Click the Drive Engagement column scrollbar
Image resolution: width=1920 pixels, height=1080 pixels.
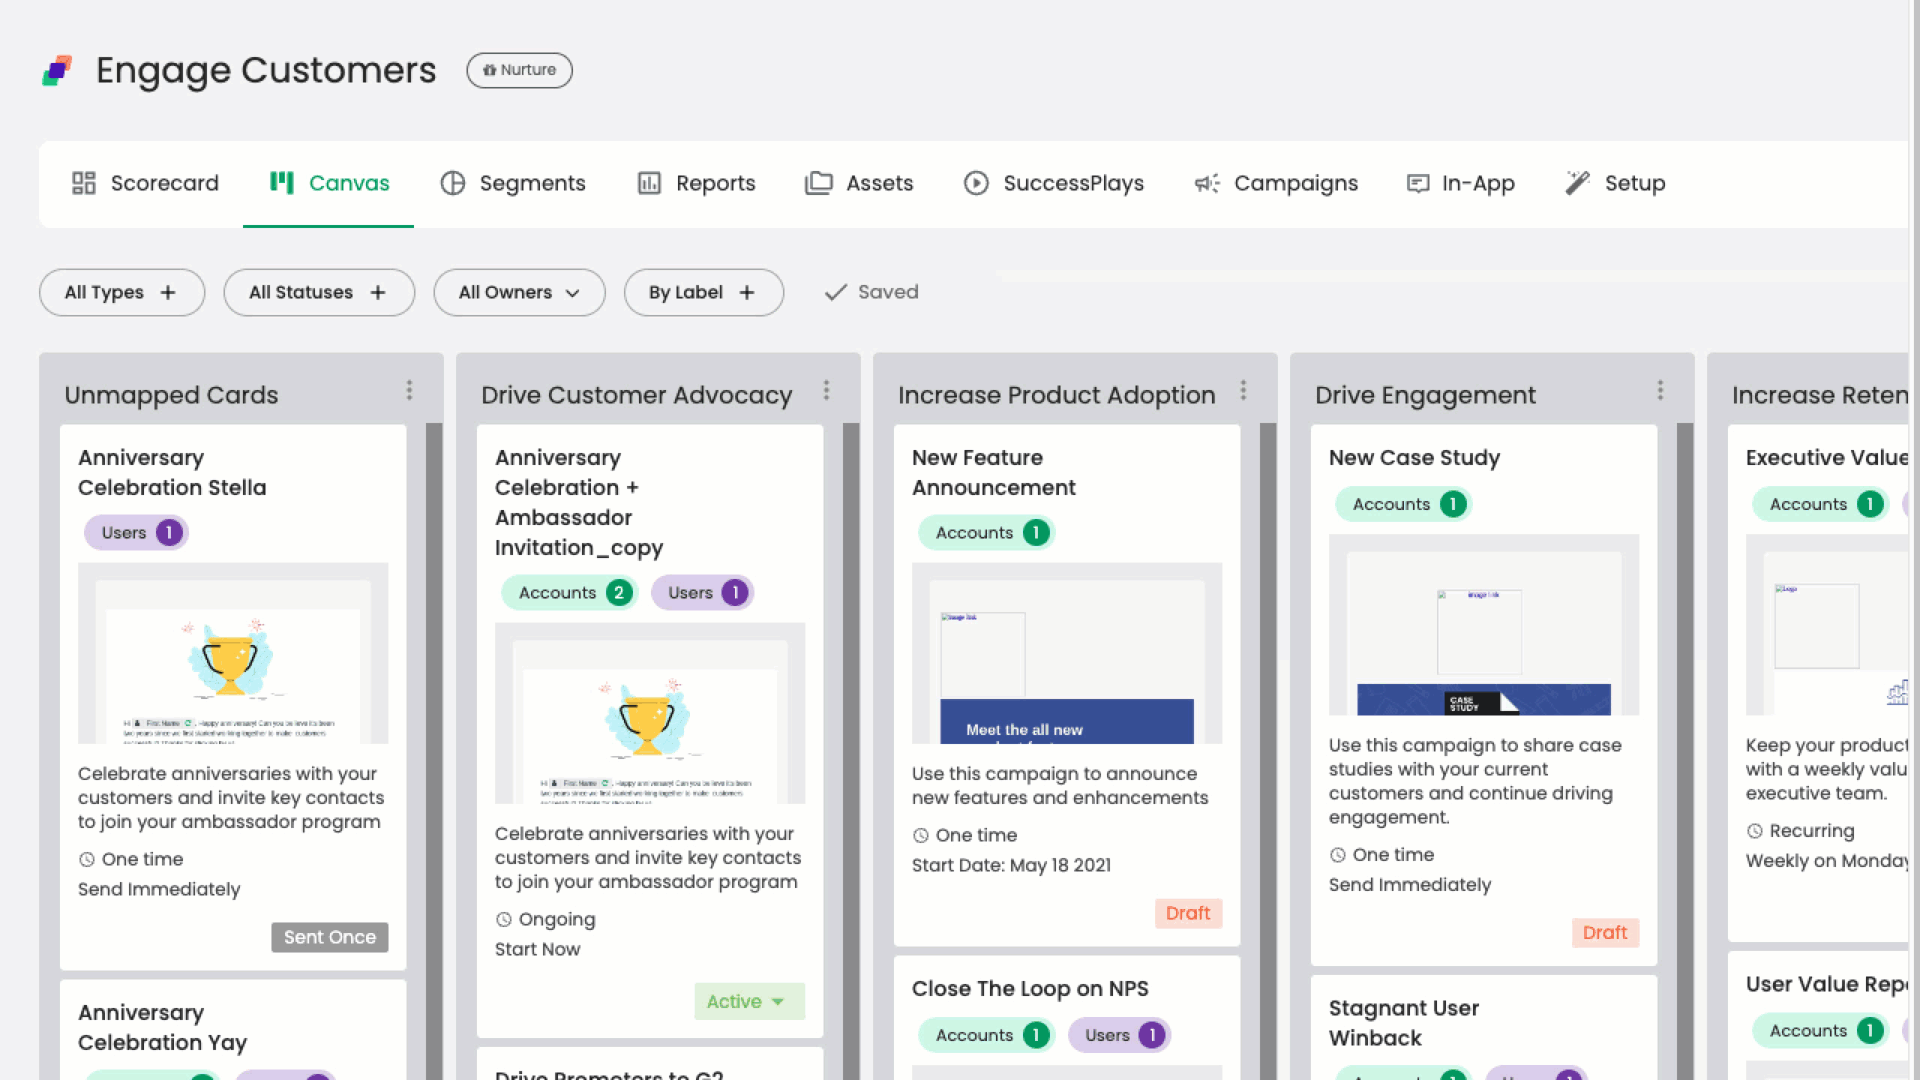coord(1685,750)
